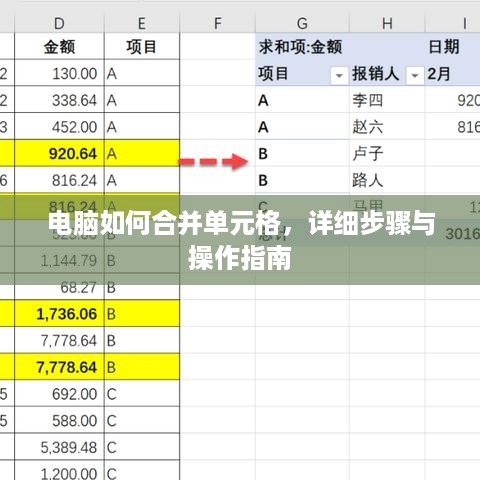Select column G header
The height and width of the screenshot is (480, 480).
[302, 24]
